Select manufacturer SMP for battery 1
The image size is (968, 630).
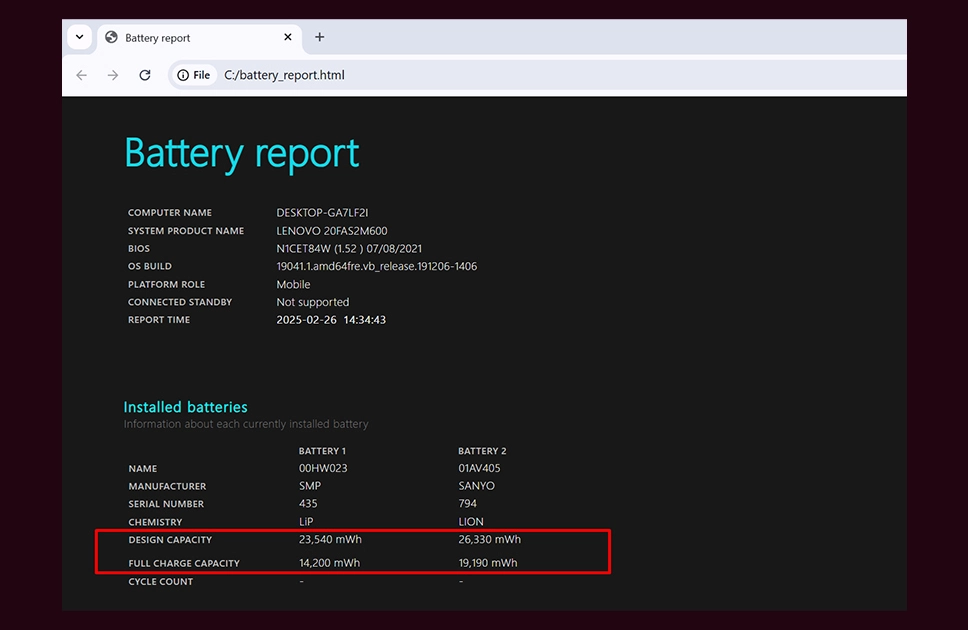click(x=310, y=486)
